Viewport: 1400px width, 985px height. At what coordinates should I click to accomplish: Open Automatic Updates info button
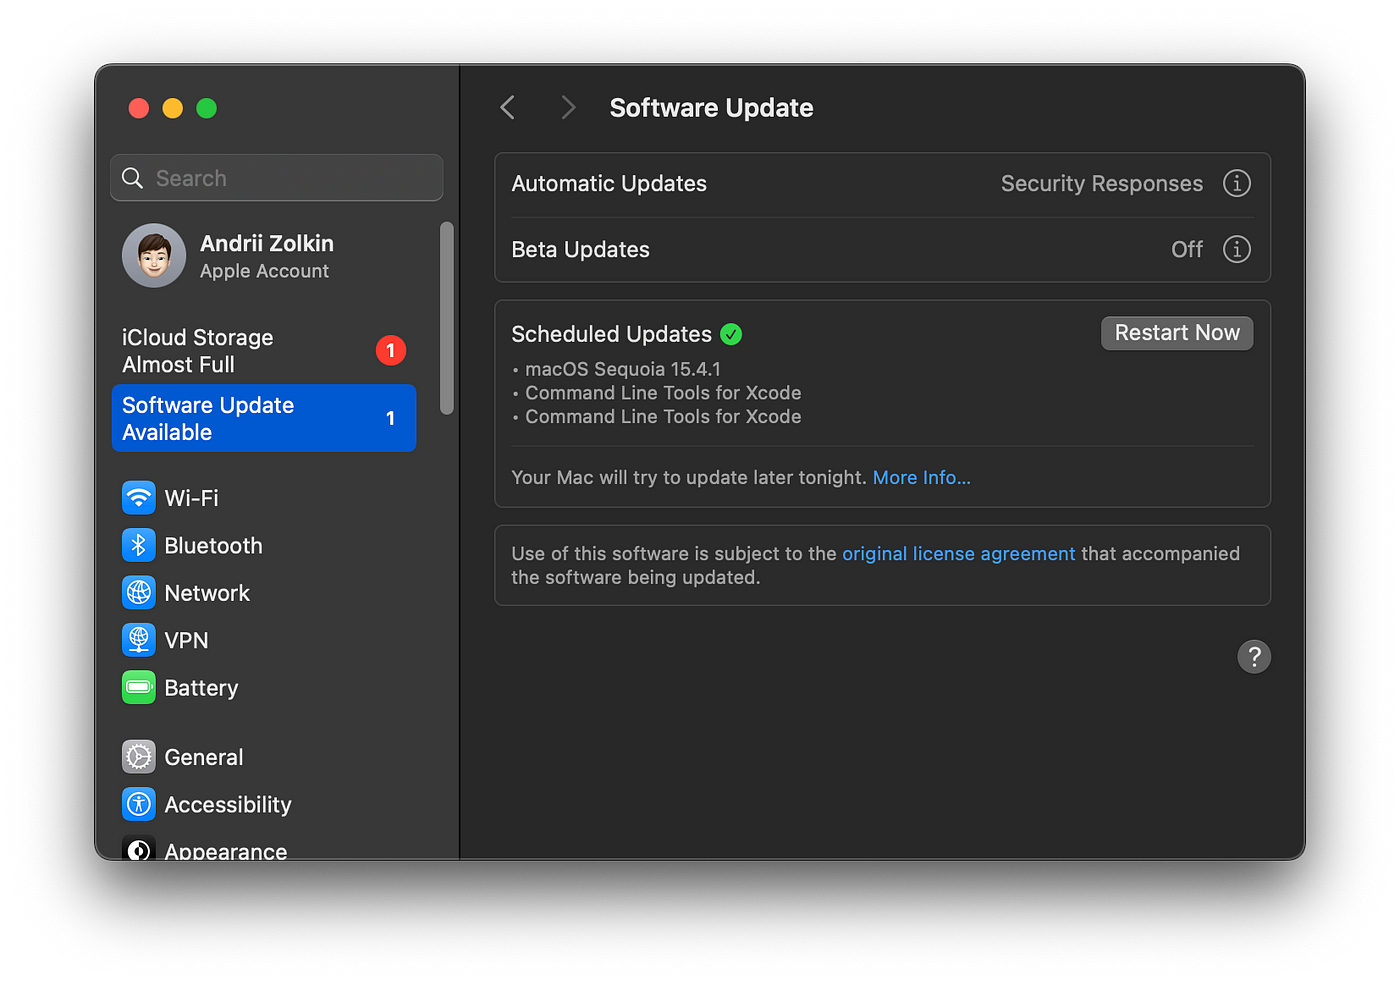tap(1237, 184)
